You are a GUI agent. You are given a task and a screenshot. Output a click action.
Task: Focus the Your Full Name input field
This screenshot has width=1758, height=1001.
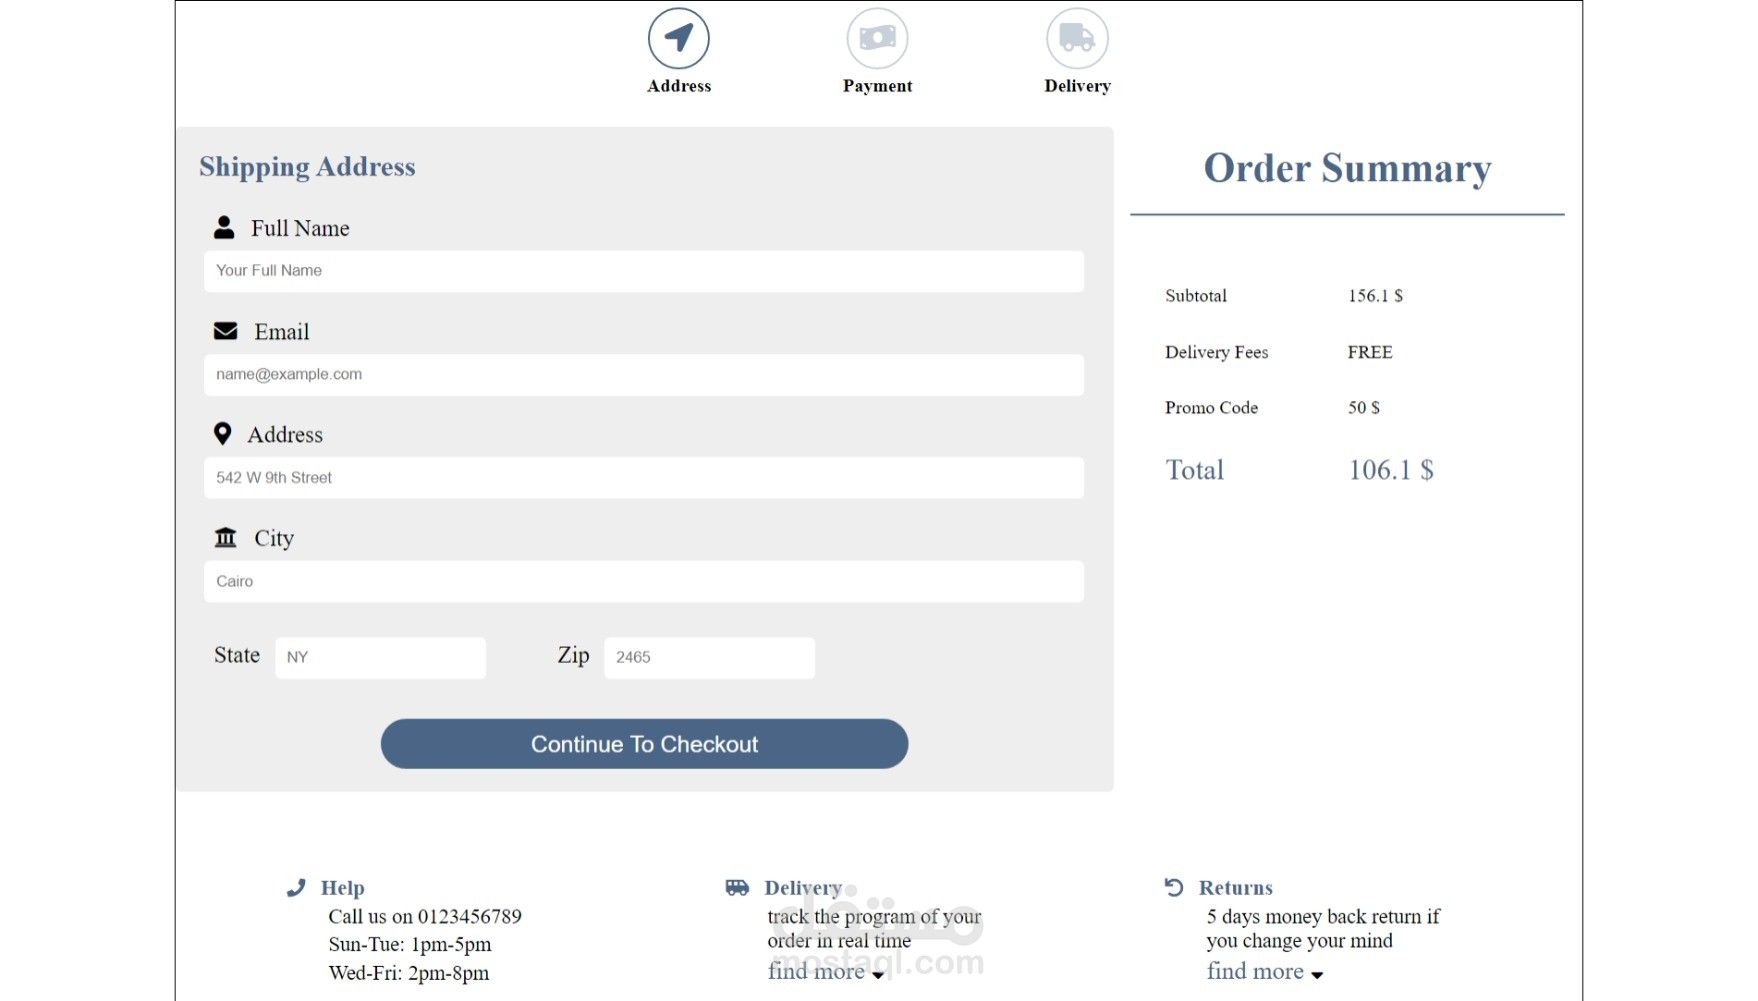coord(644,271)
